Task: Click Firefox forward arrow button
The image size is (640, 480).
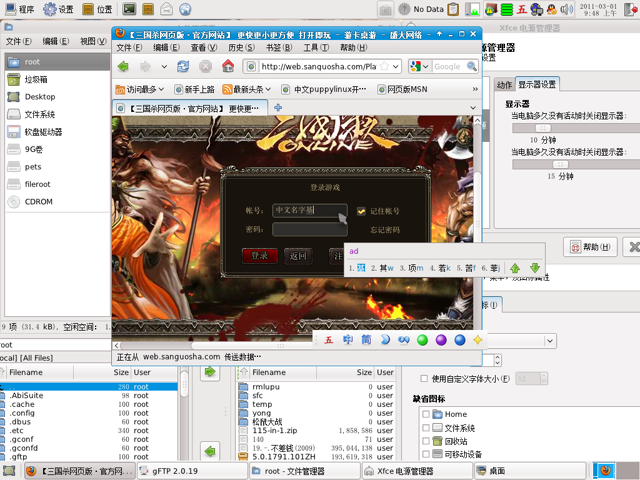Action: click(x=145, y=66)
